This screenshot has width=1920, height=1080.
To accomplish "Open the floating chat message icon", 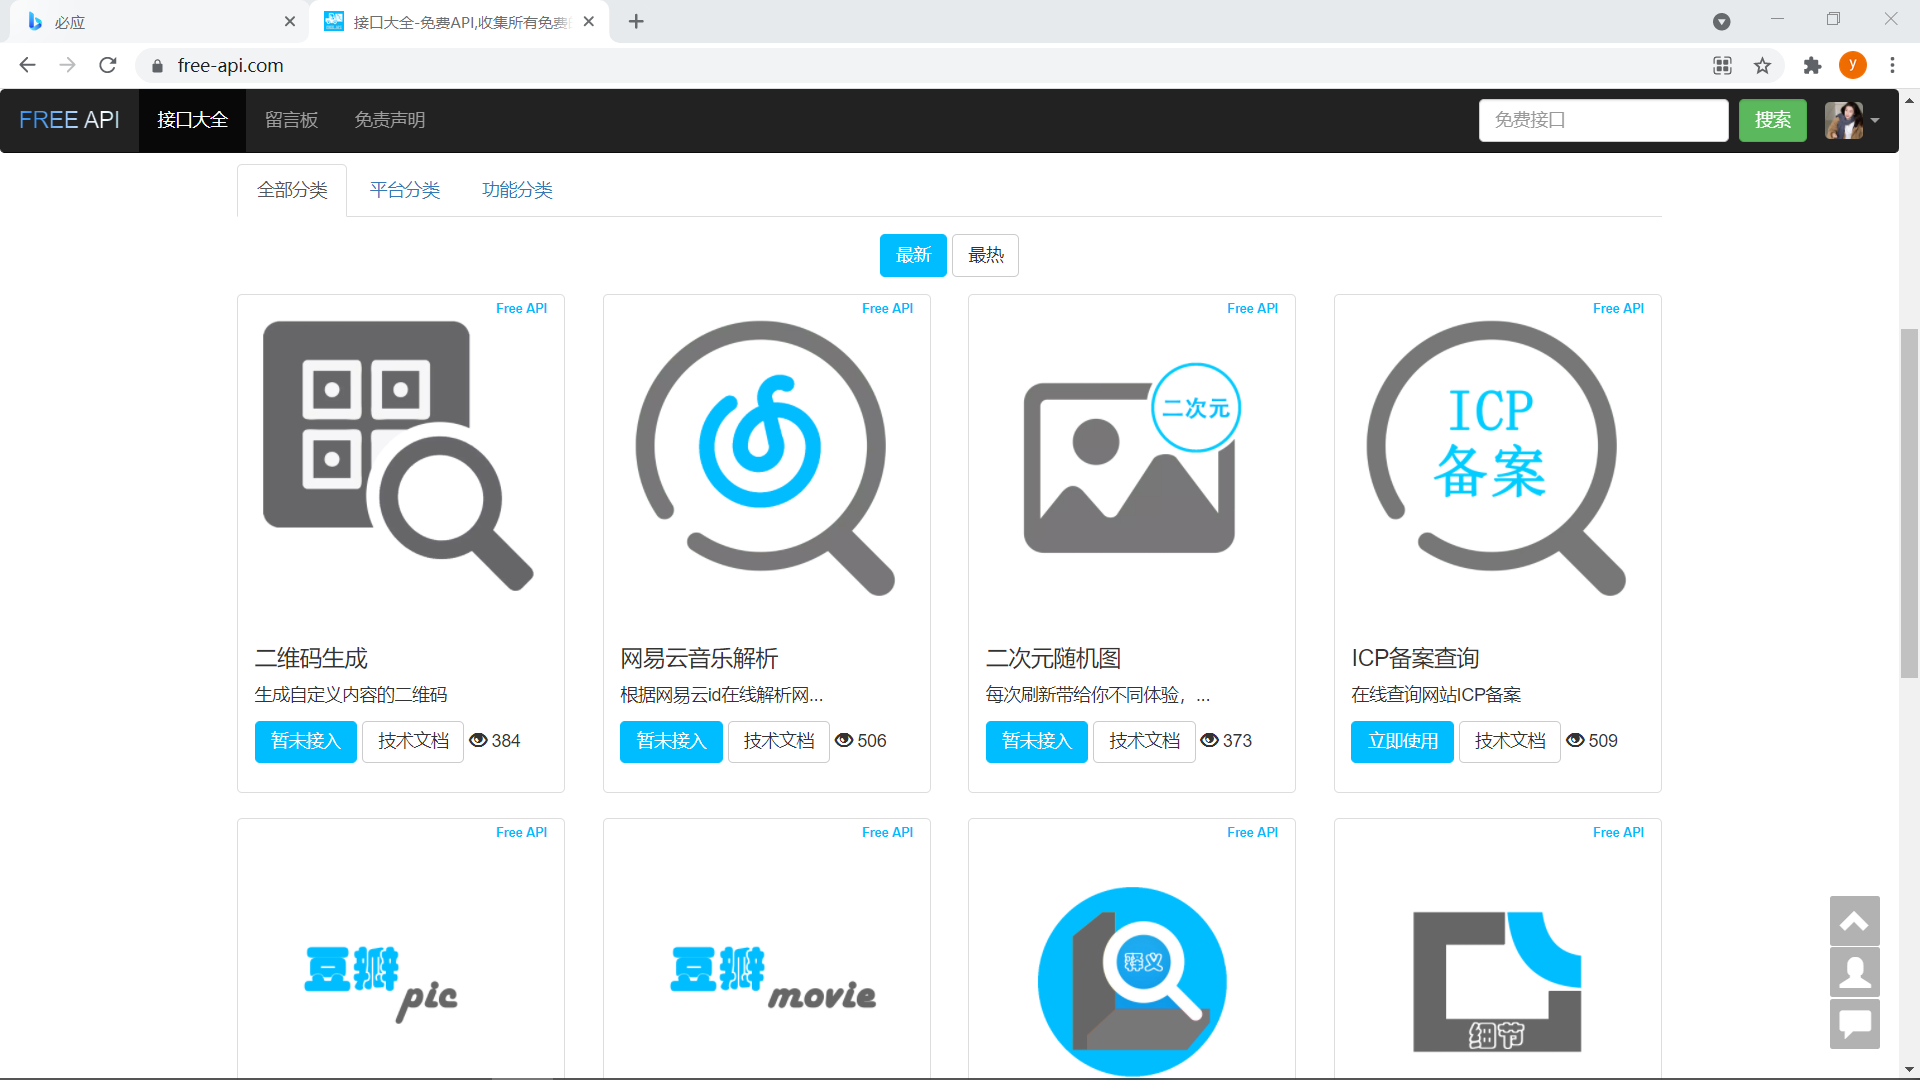I will coord(1854,1023).
